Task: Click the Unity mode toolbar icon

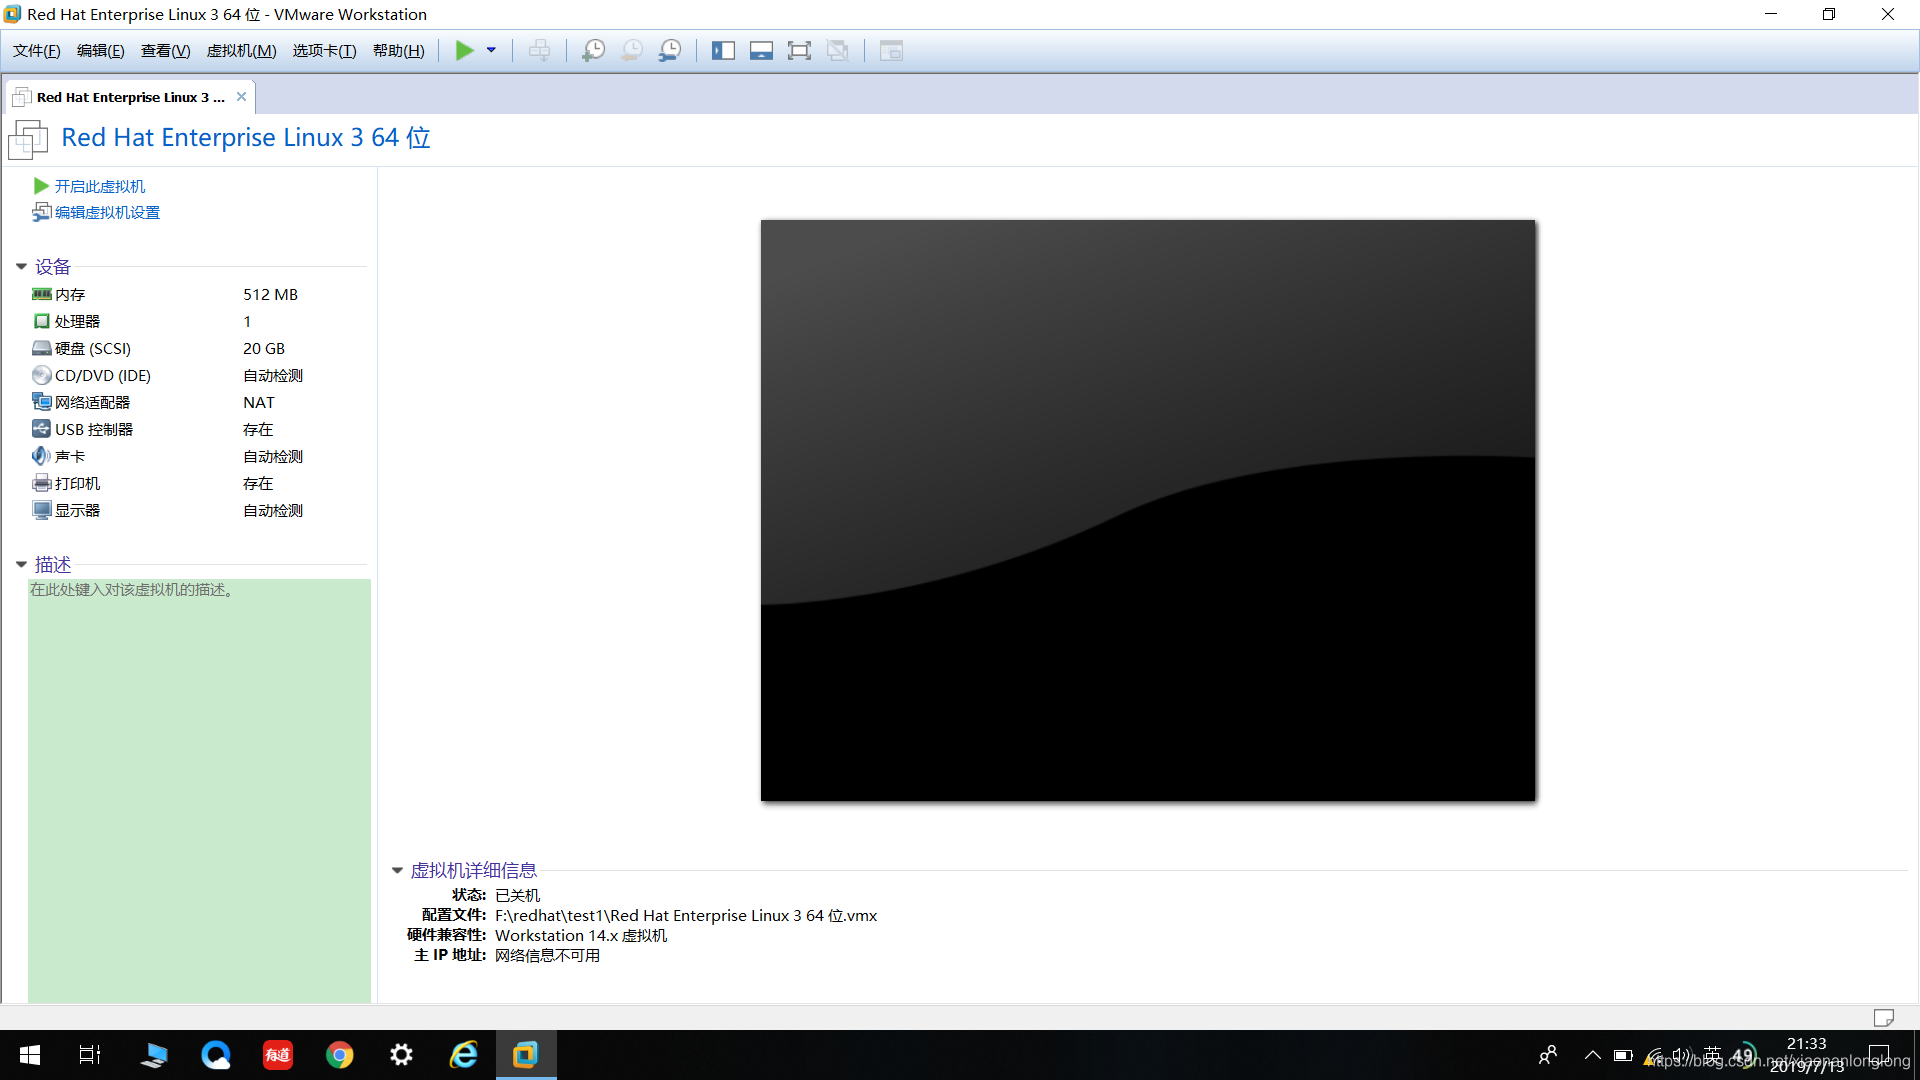Action: click(x=838, y=50)
